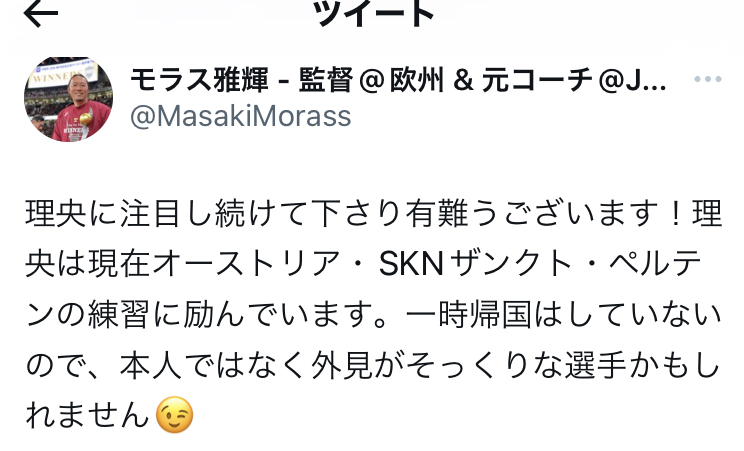Open the @MasakiMorass handle profile
Viewport: 744px width, 451px height.
[241, 116]
